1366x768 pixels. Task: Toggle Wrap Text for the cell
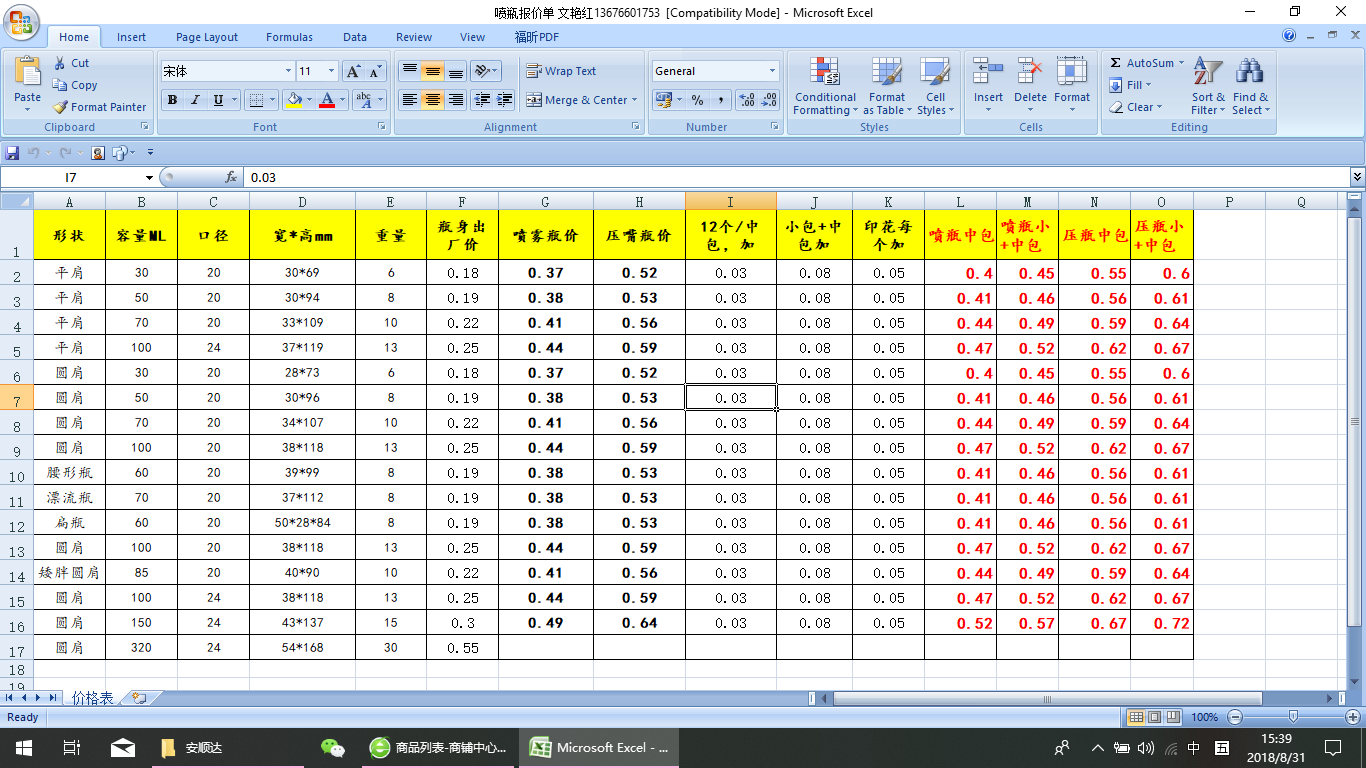point(561,71)
